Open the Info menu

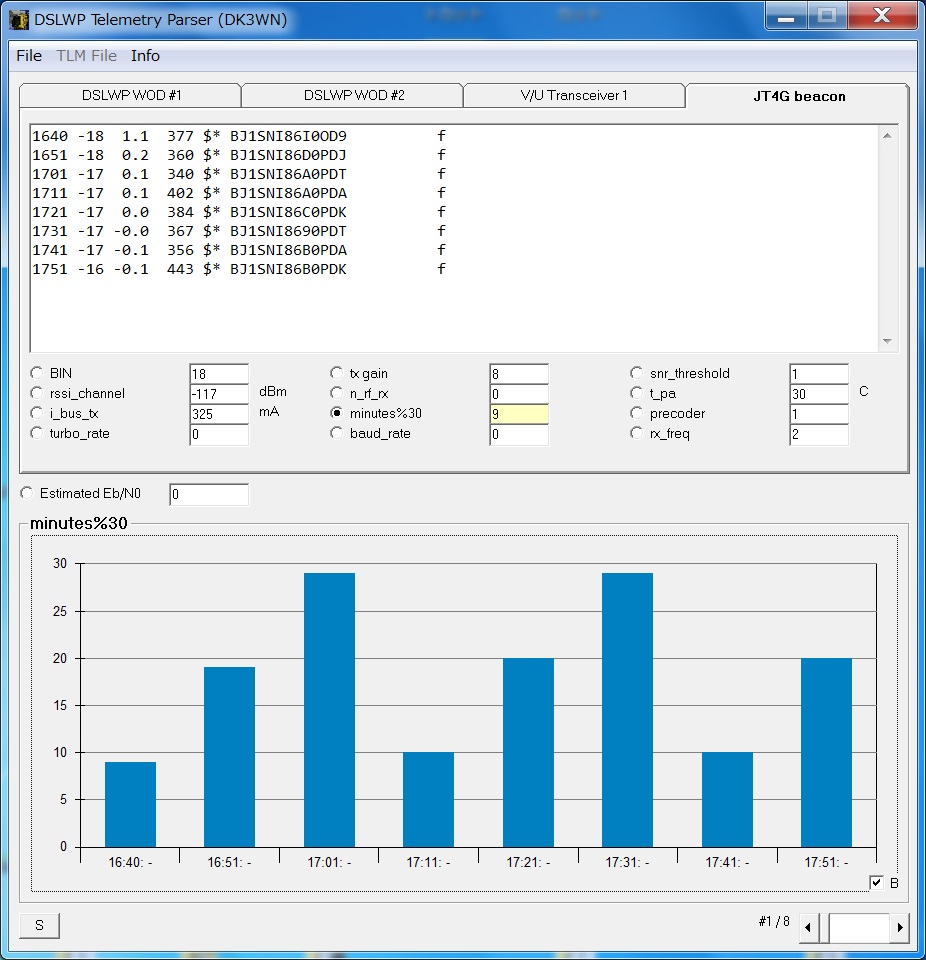click(145, 56)
